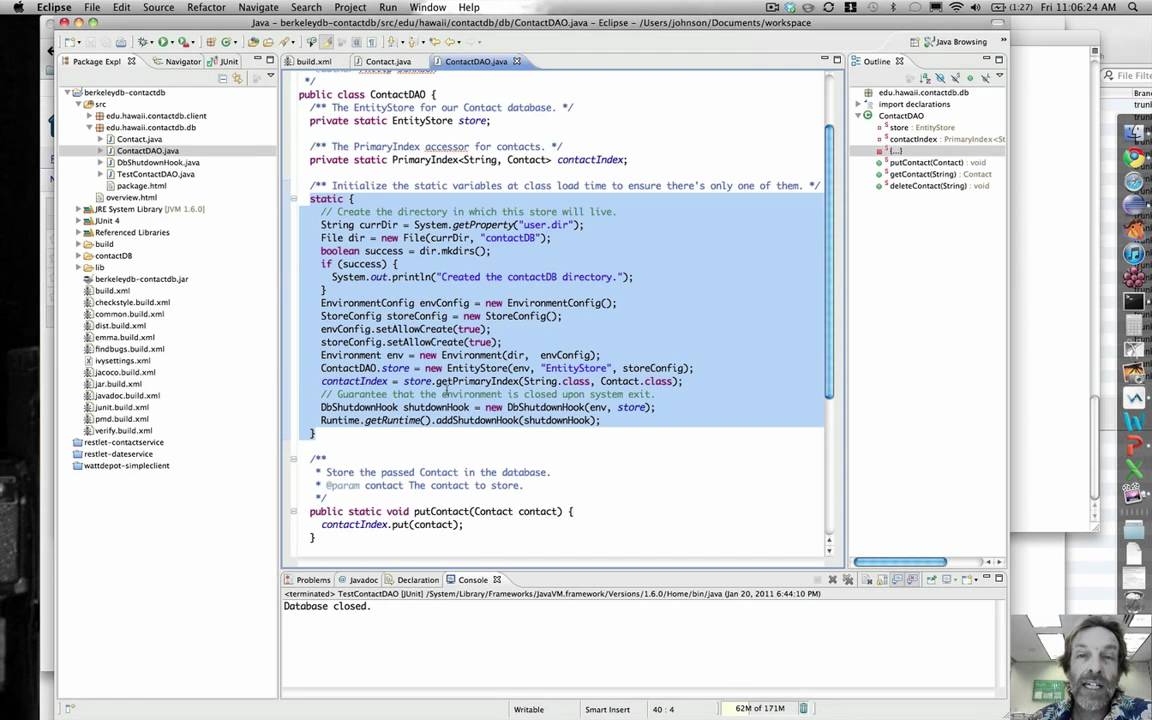The width and height of the screenshot is (1152, 720).
Task: Collapse the berkeleydb-contactdb project node
Action: pos(68,93)
